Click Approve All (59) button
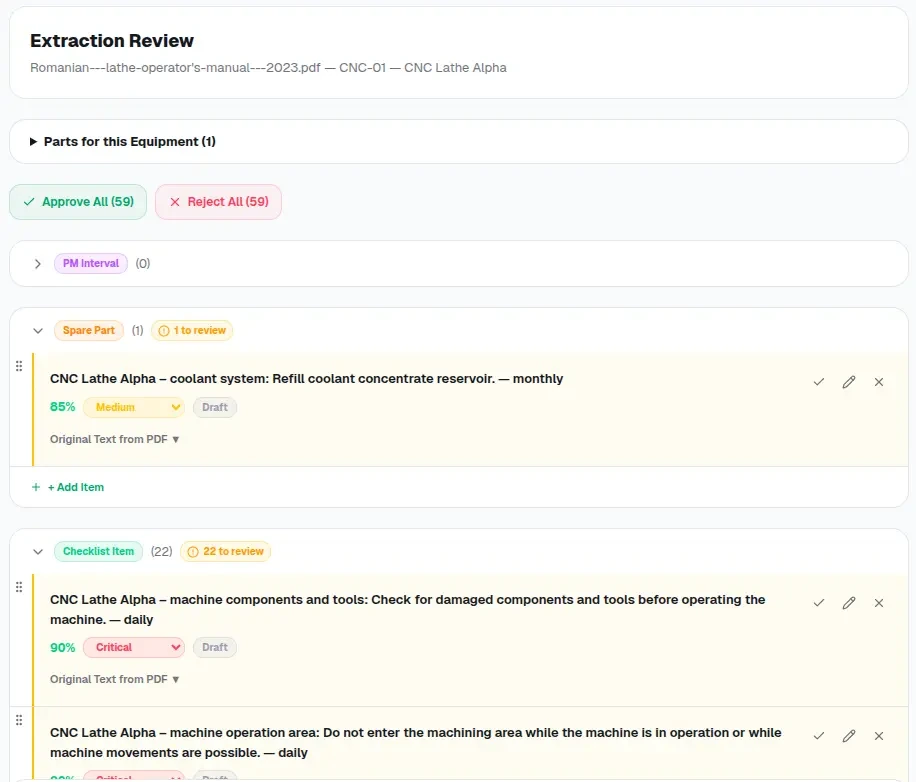Viewport: 916px width, 782px height. (x=78, y=202)
